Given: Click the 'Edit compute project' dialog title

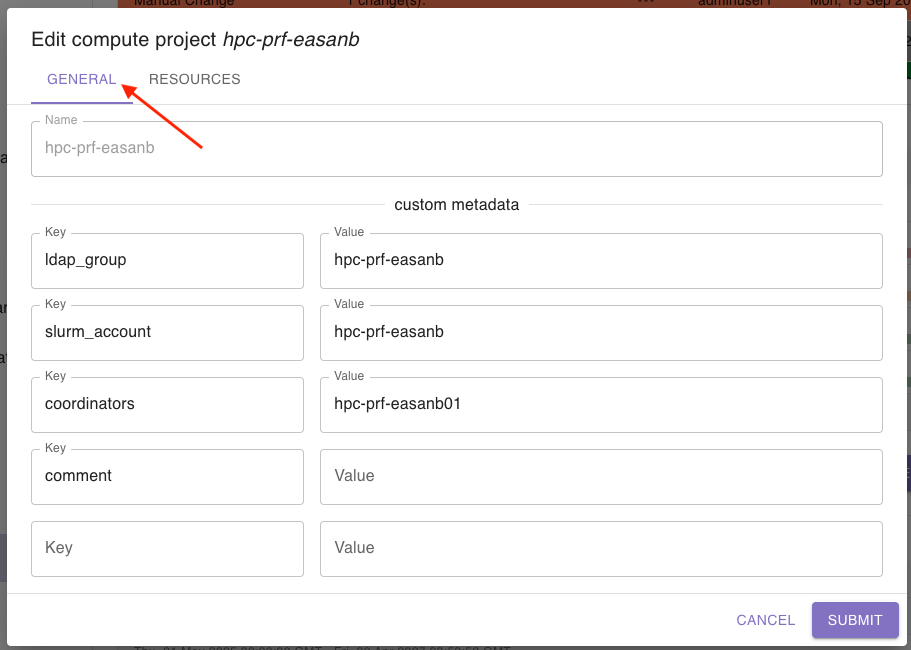Looking at the screenshot, I should 125,40.
